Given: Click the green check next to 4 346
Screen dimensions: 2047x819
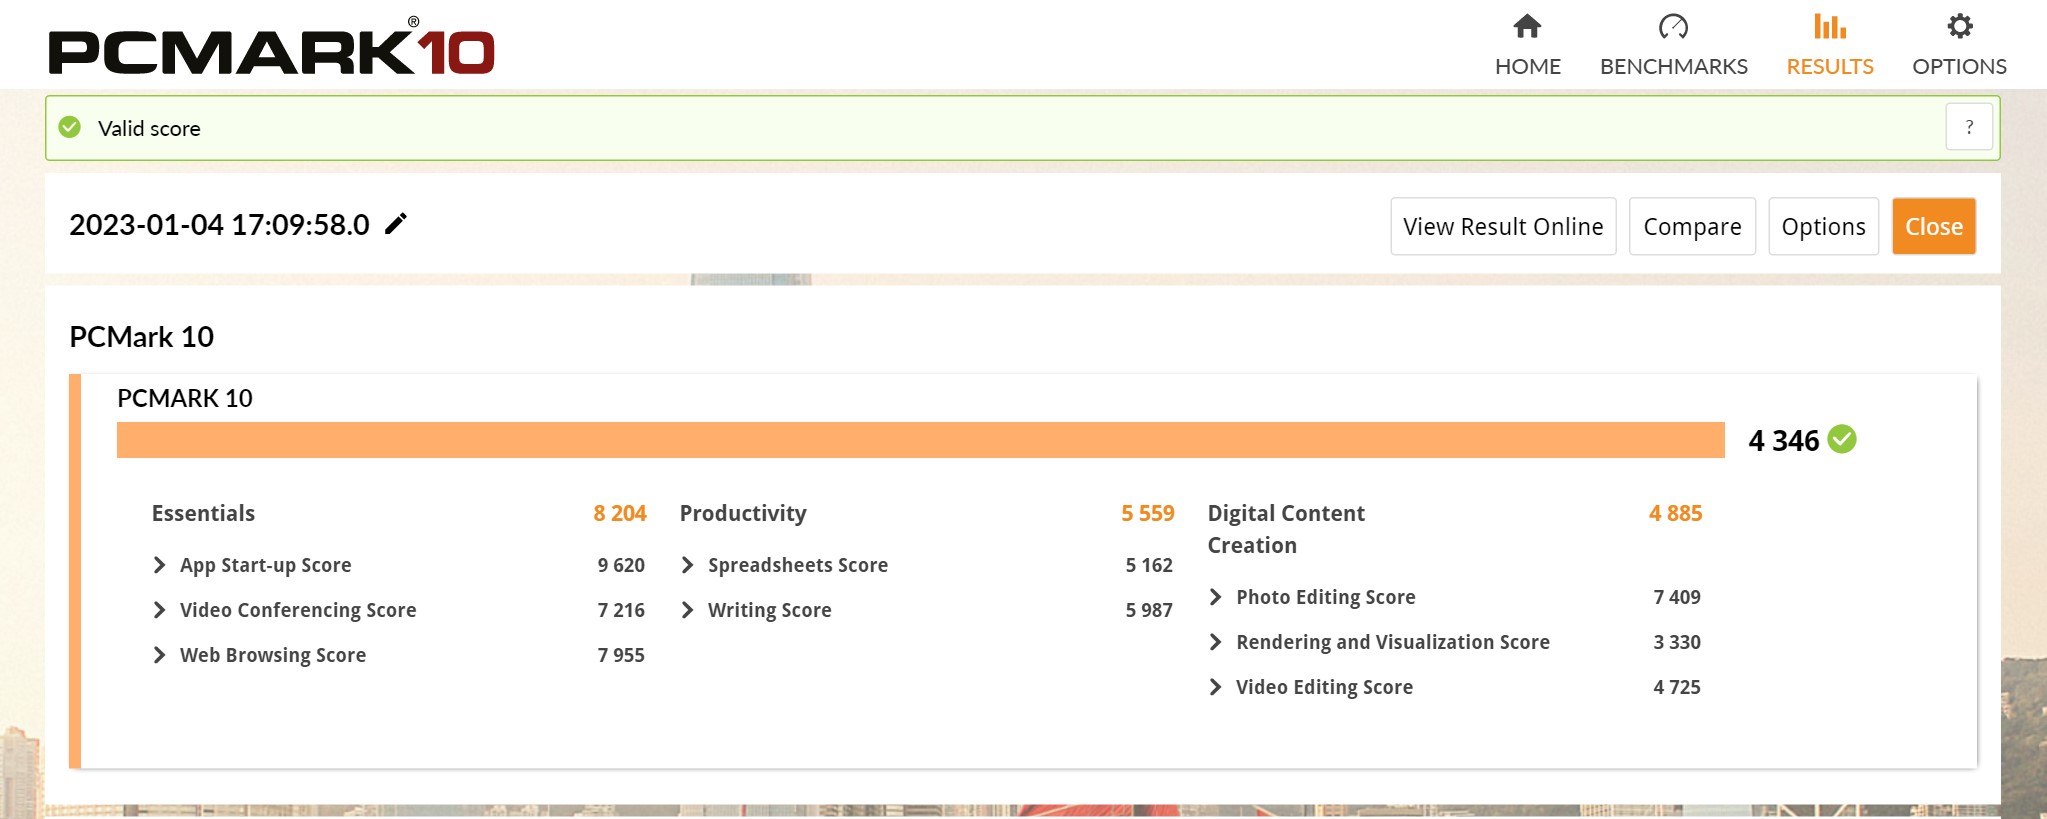Looking at the screenshot, I should (1842, 439).
